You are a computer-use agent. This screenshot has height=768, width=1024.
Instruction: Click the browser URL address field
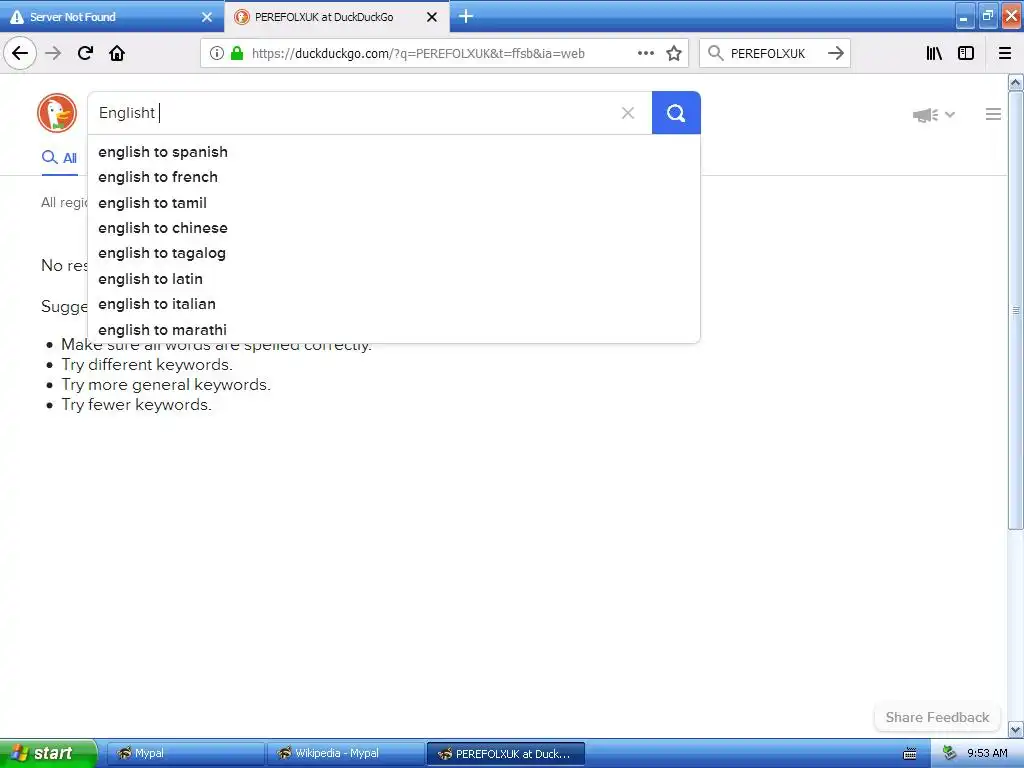(418, 54)
